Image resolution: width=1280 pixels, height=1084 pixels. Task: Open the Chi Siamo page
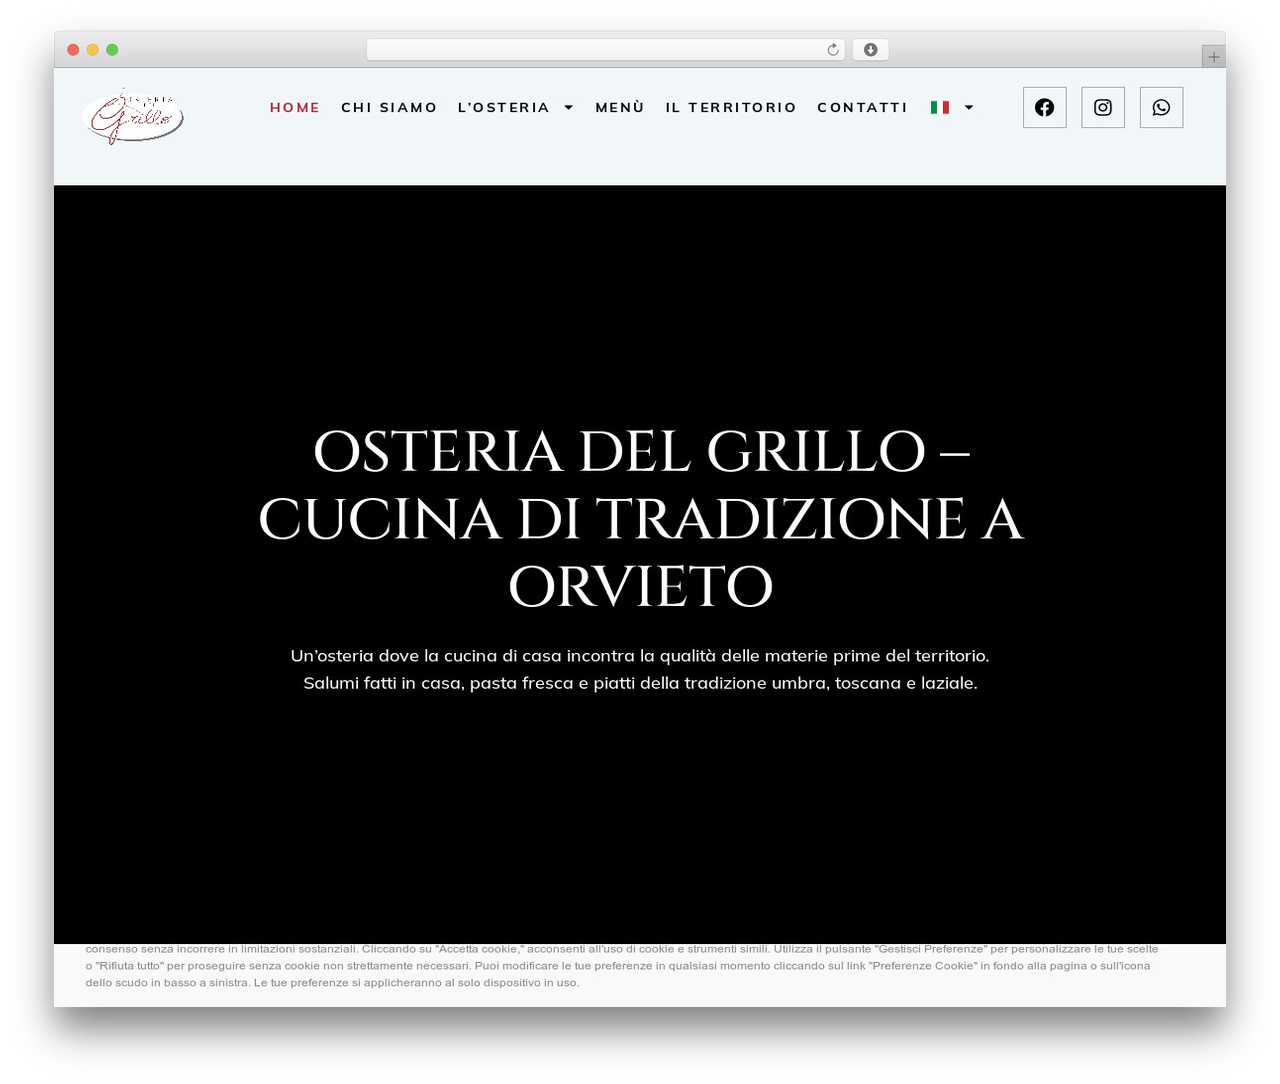(389, 107)
